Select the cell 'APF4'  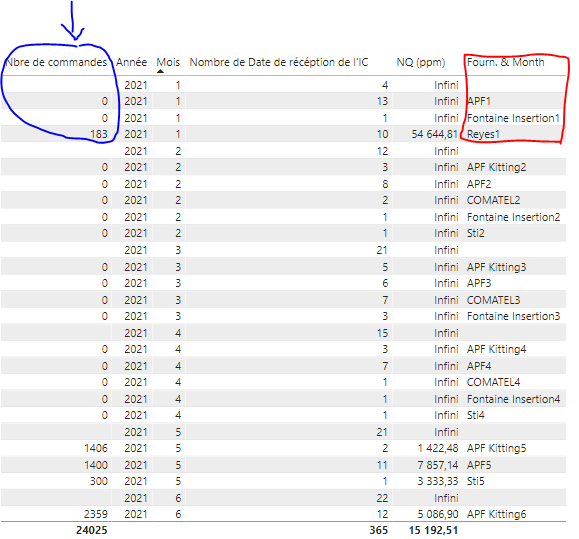click(x=479, y=366)
